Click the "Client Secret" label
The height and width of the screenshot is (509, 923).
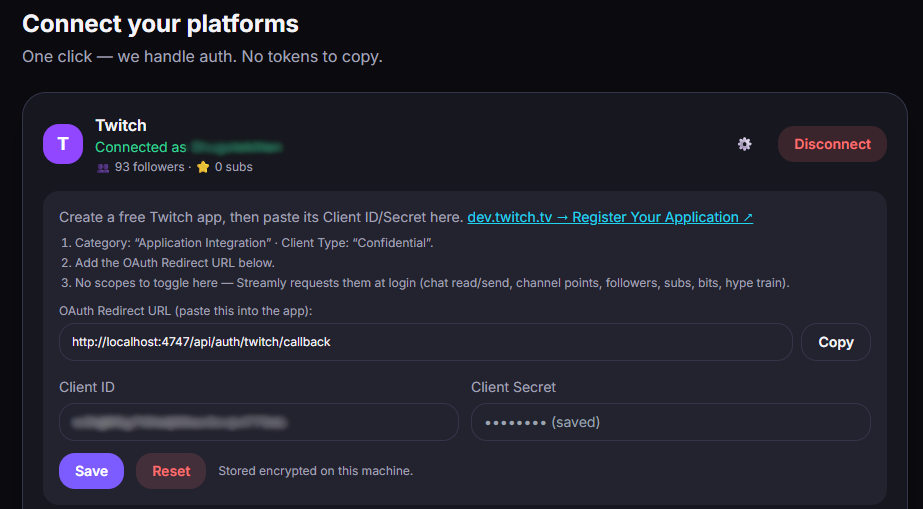tap(513, 387)
